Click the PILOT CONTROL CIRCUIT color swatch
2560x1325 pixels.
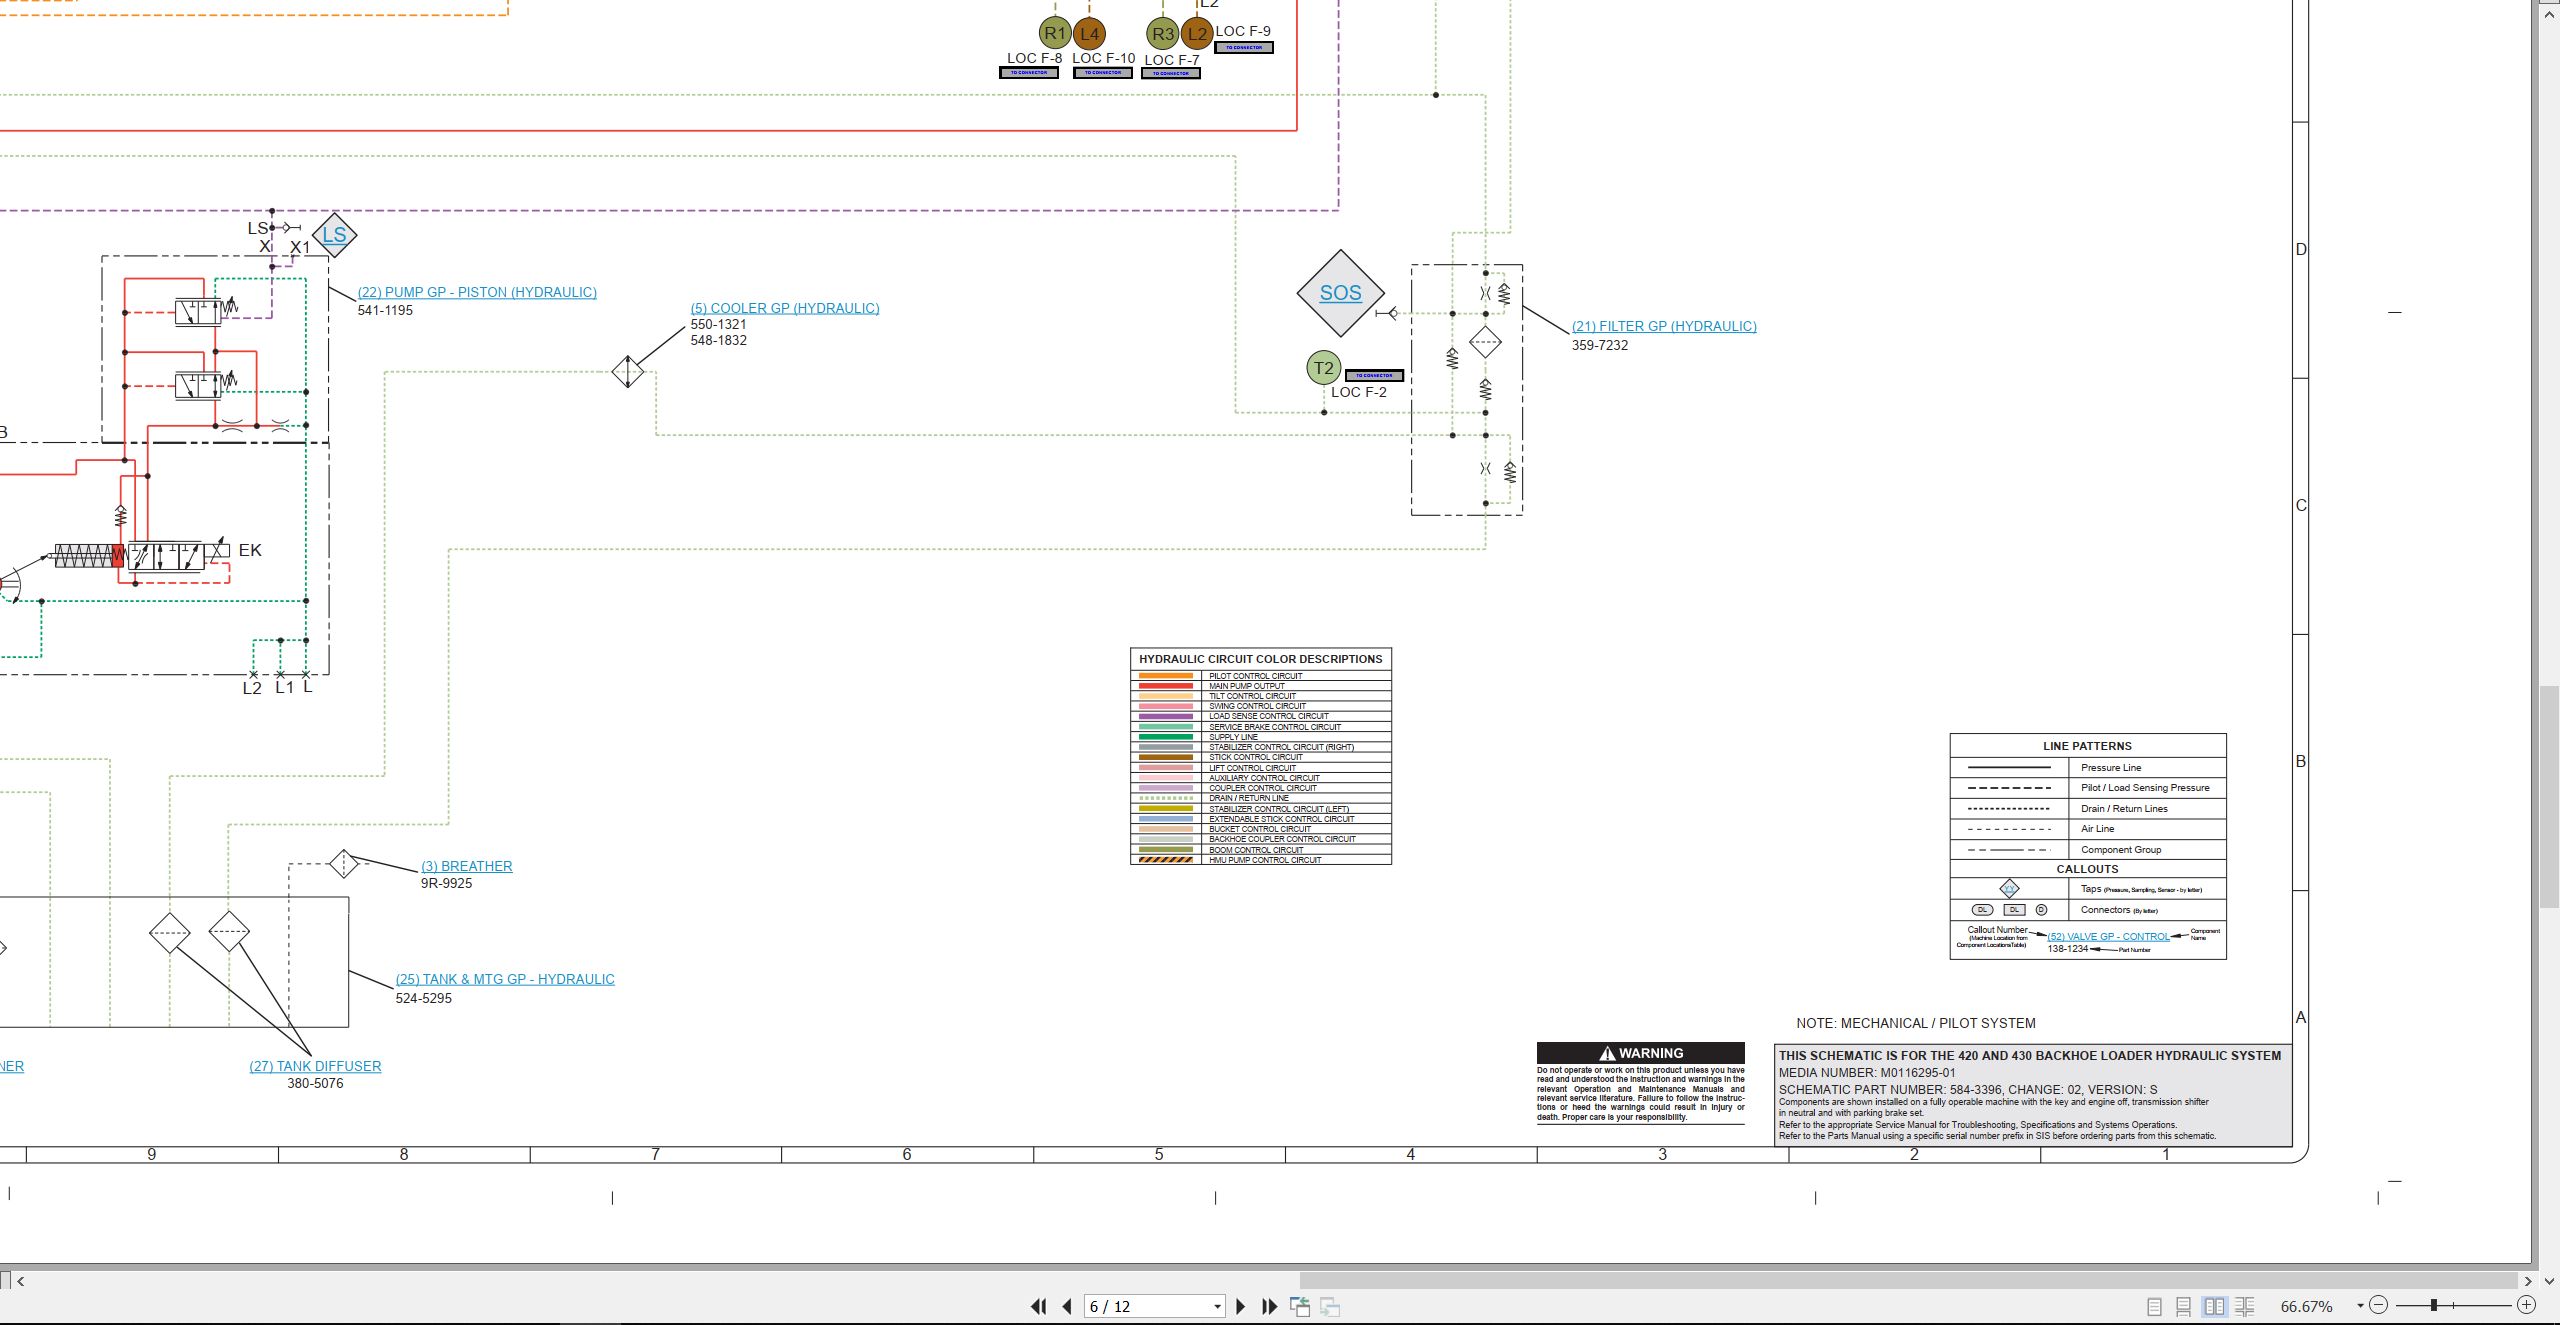1166,676
